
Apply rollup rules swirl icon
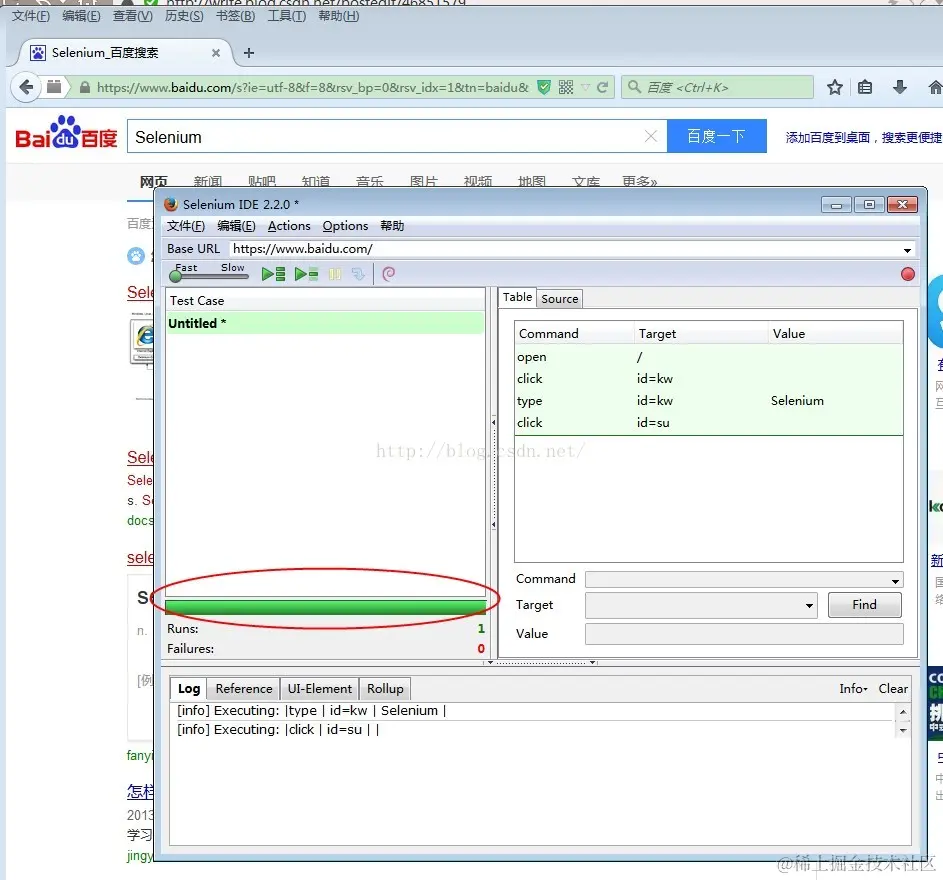pos(389,274)
